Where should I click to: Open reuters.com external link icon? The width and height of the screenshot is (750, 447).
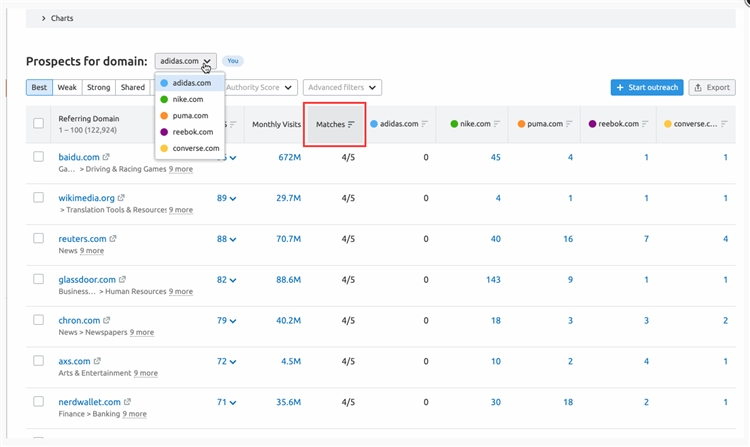pyautogui.click(x=113, y=239)
